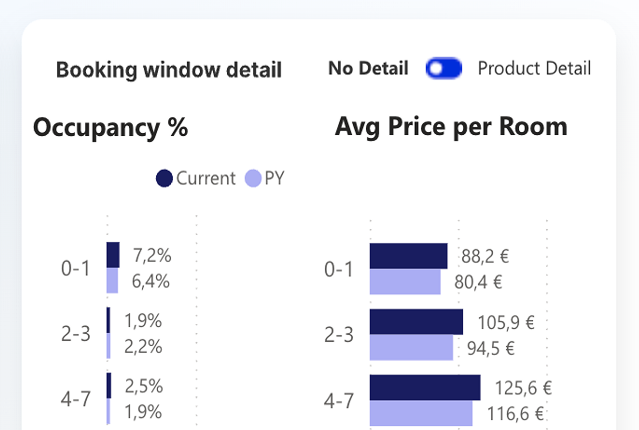Select the 125,6 € Current price bar

(425, 387)
